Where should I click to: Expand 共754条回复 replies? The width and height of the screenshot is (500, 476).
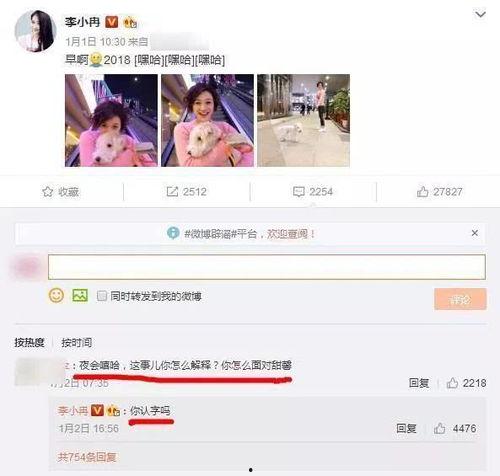click(x=87, y=457)
